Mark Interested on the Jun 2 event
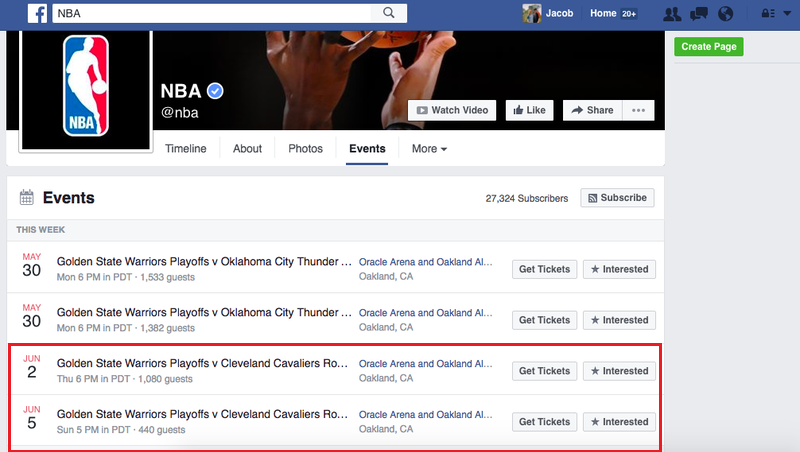Viewport: 800px width, 452px height. click(619, 371)
